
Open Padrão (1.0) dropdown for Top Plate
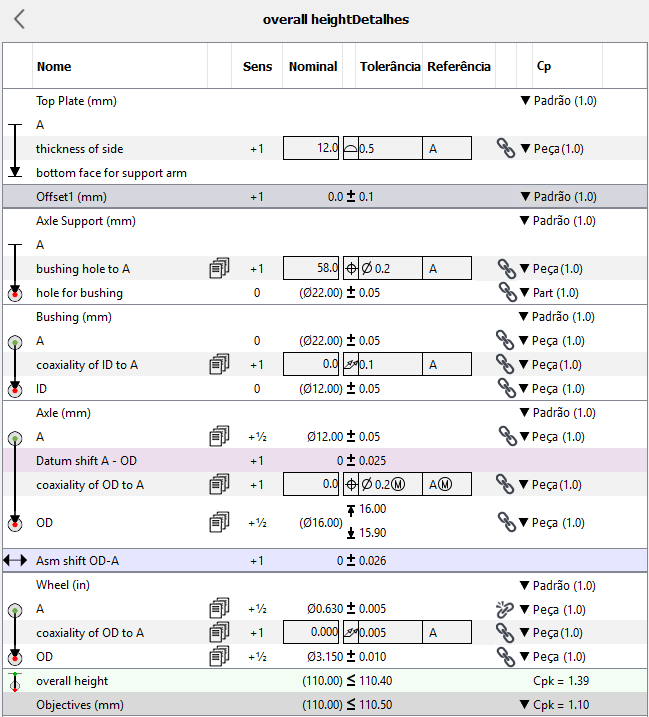(x=558, y=101)
